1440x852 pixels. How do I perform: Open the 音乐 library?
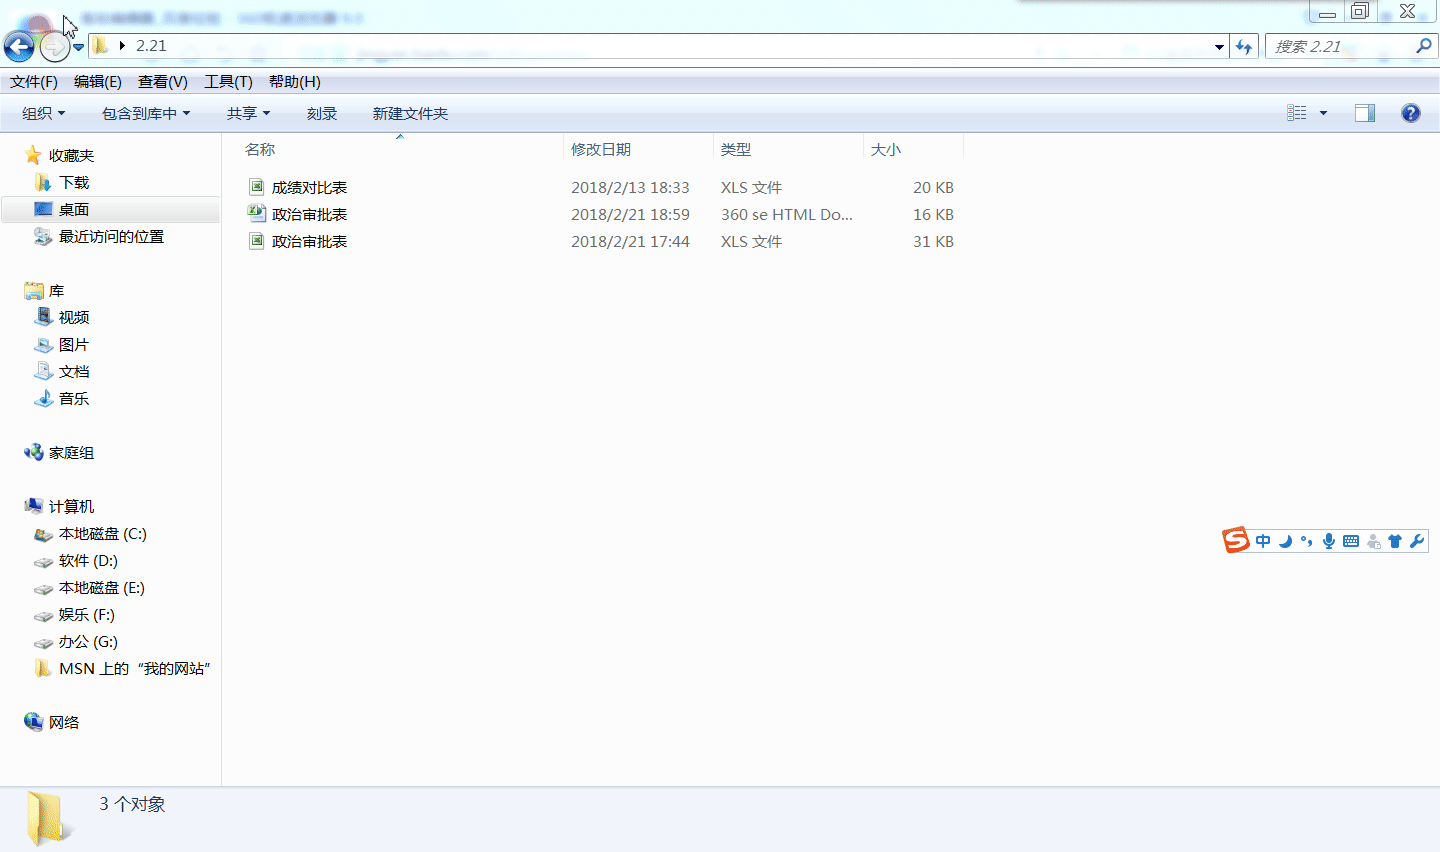click(74, 399)
